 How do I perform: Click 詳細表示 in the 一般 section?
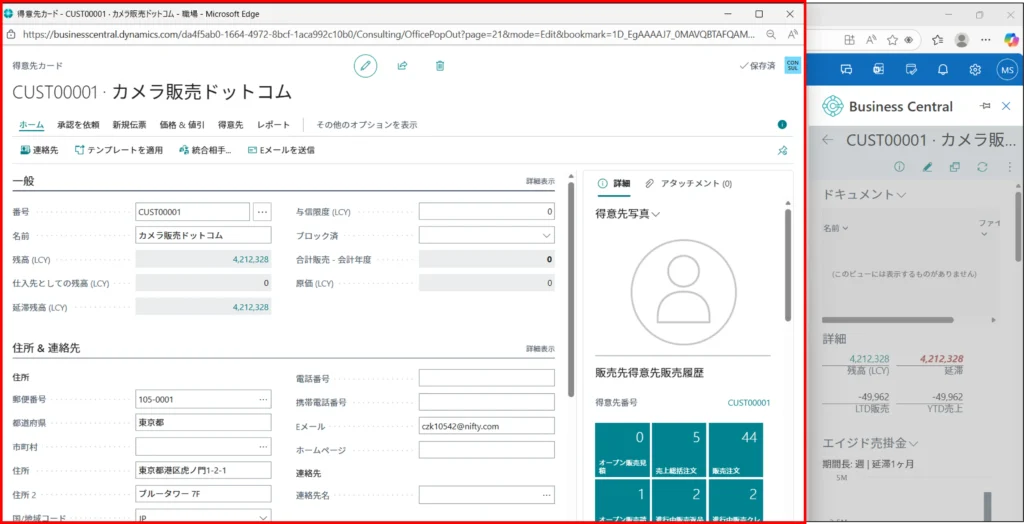coord(540,181)
